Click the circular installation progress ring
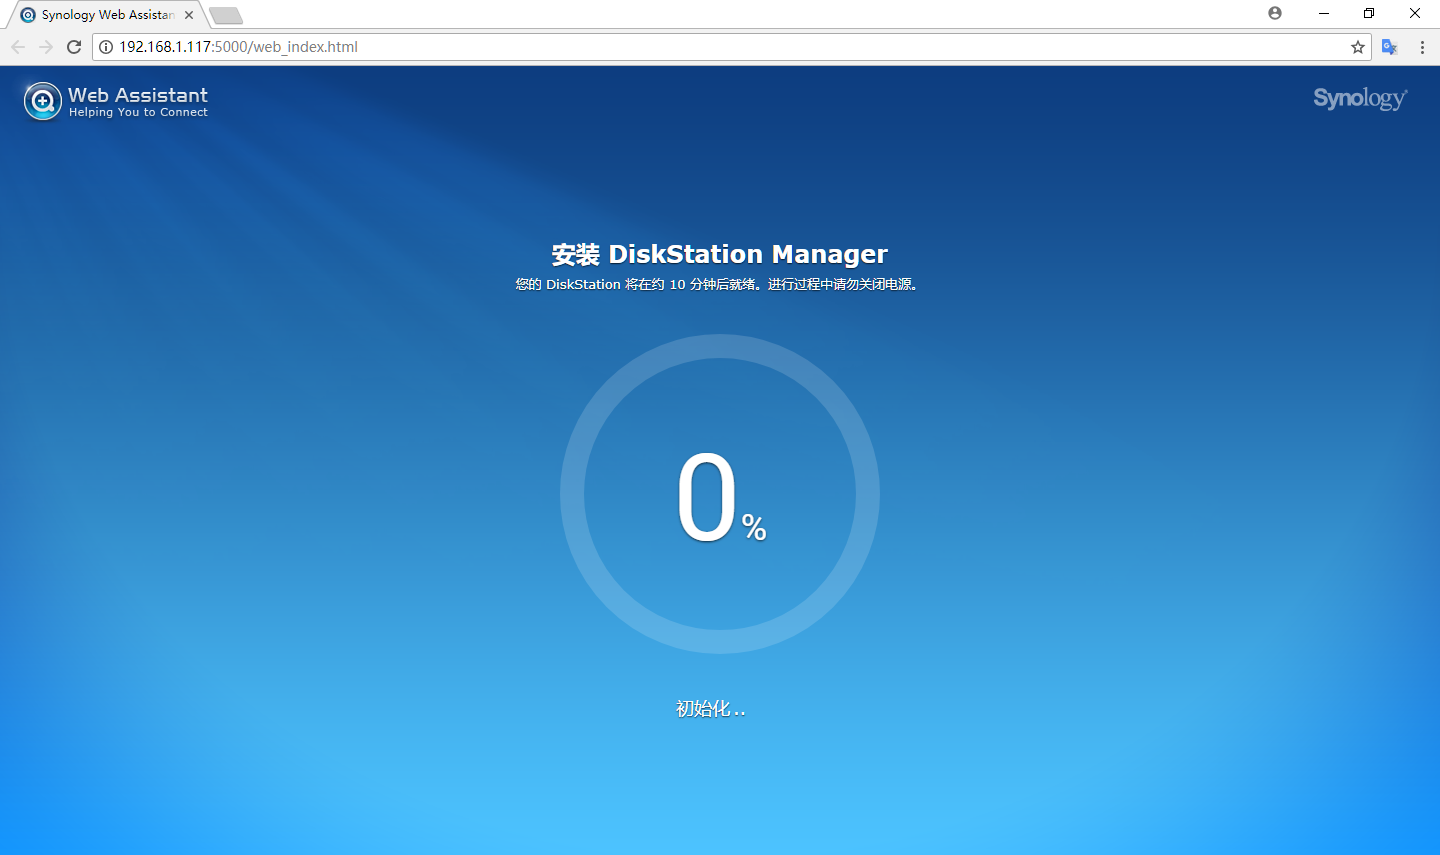 (720, 494)
